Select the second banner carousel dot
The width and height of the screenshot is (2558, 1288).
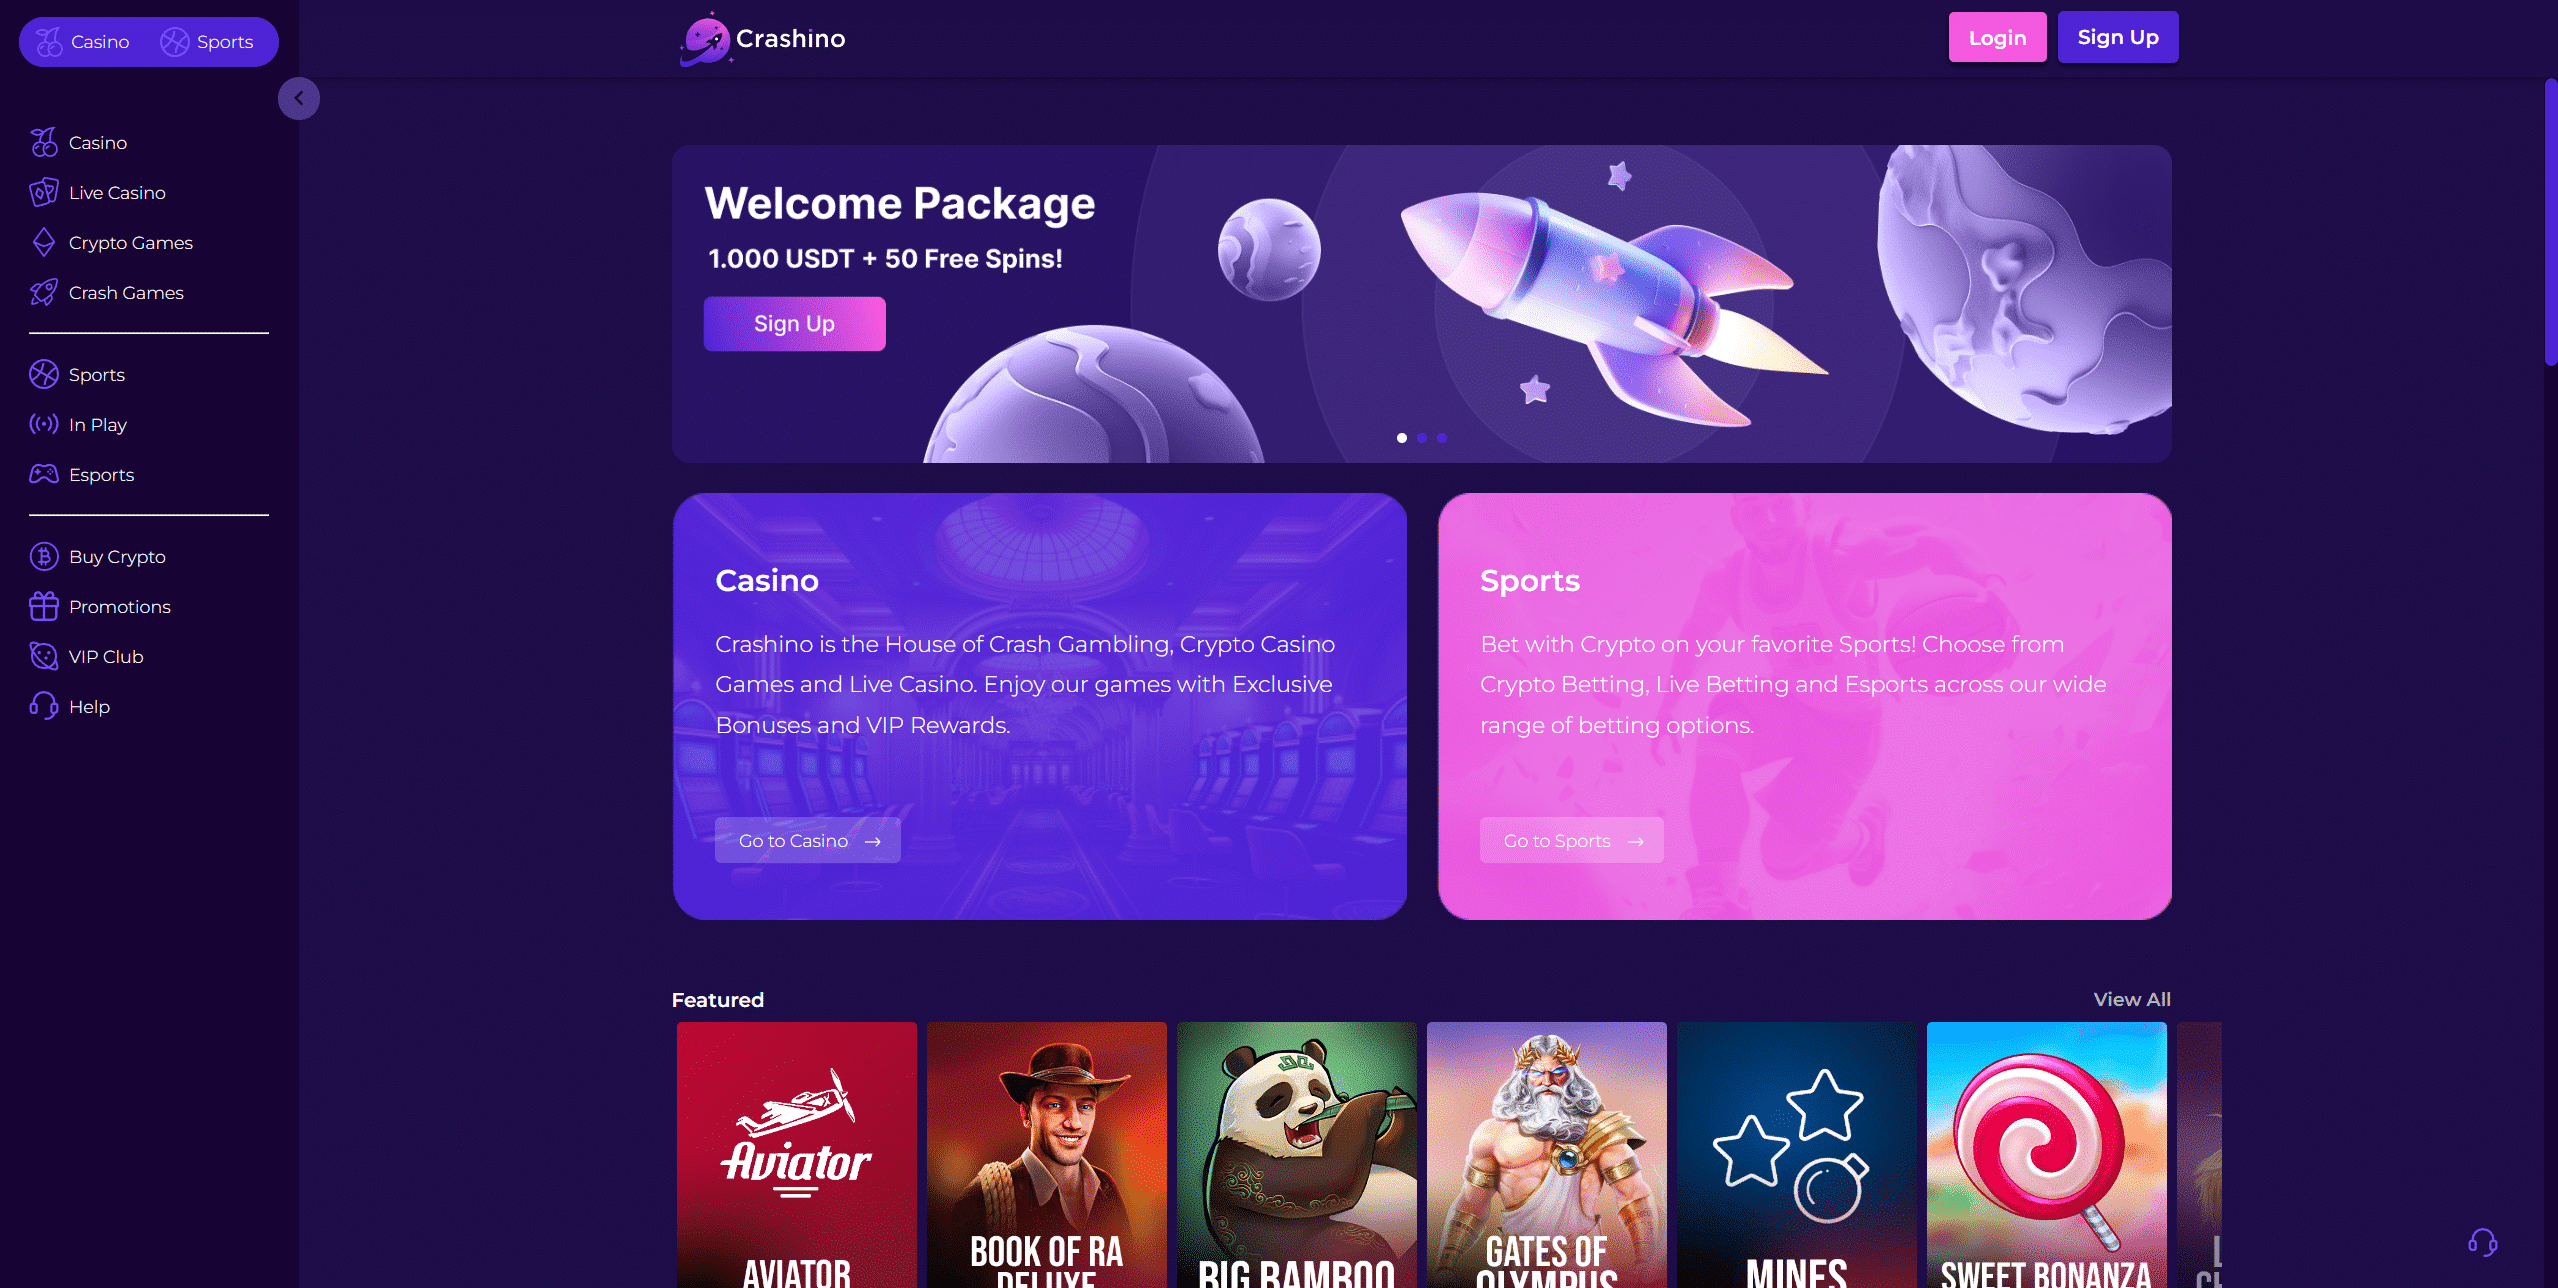[x=1422, y=438]
